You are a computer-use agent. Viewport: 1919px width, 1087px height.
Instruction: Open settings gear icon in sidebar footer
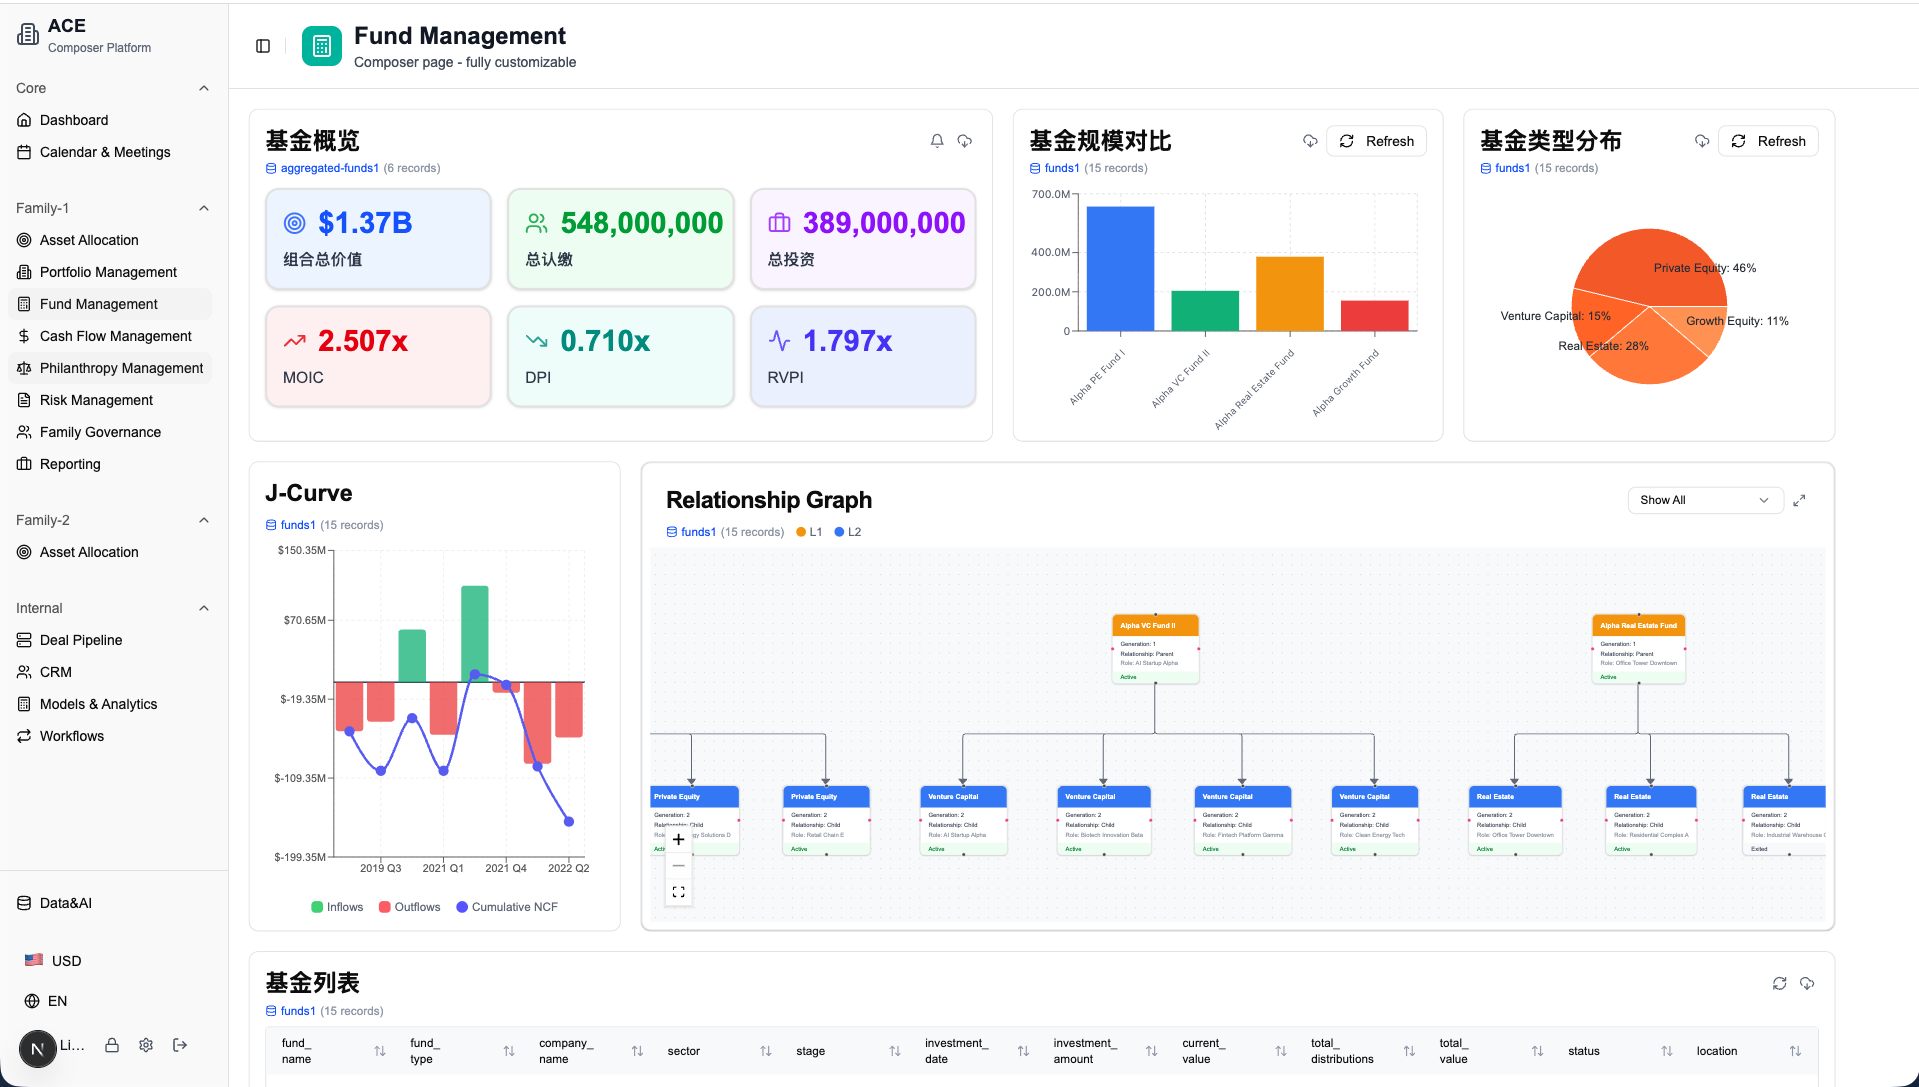[146, 1045]
